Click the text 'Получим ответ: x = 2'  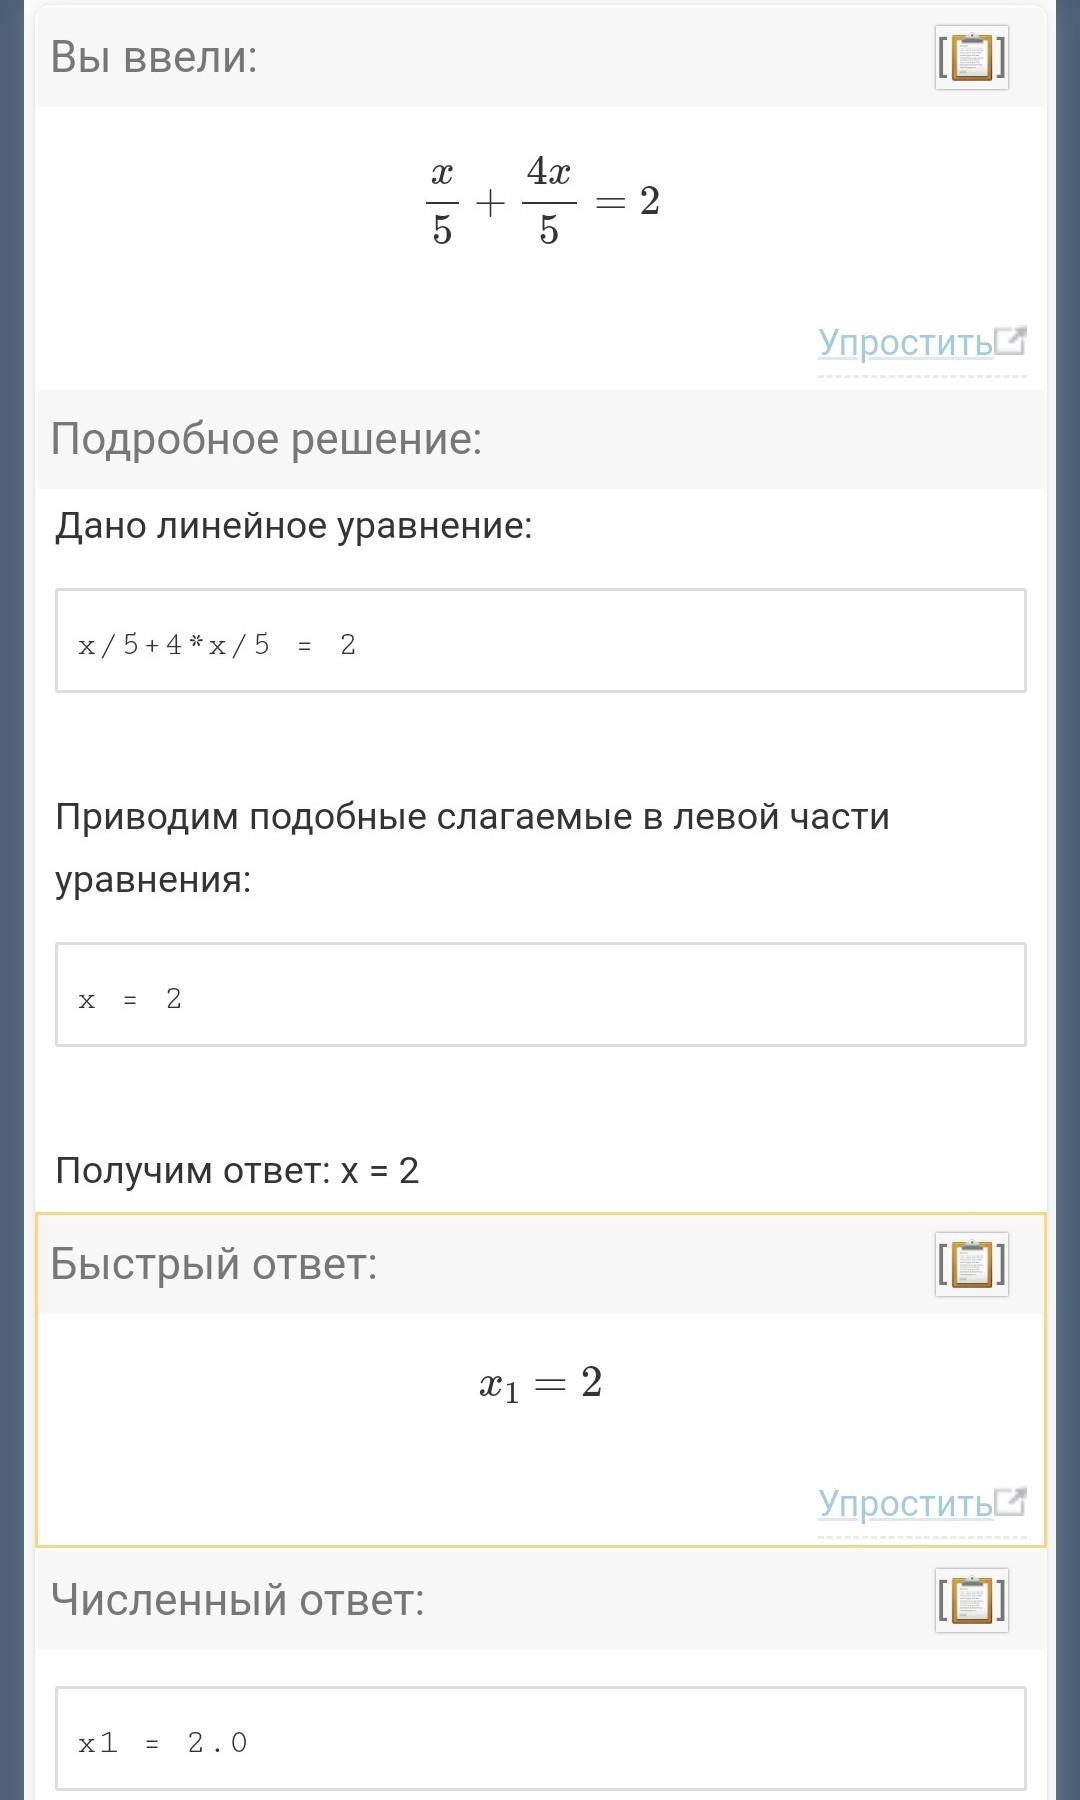[237, 1170]
